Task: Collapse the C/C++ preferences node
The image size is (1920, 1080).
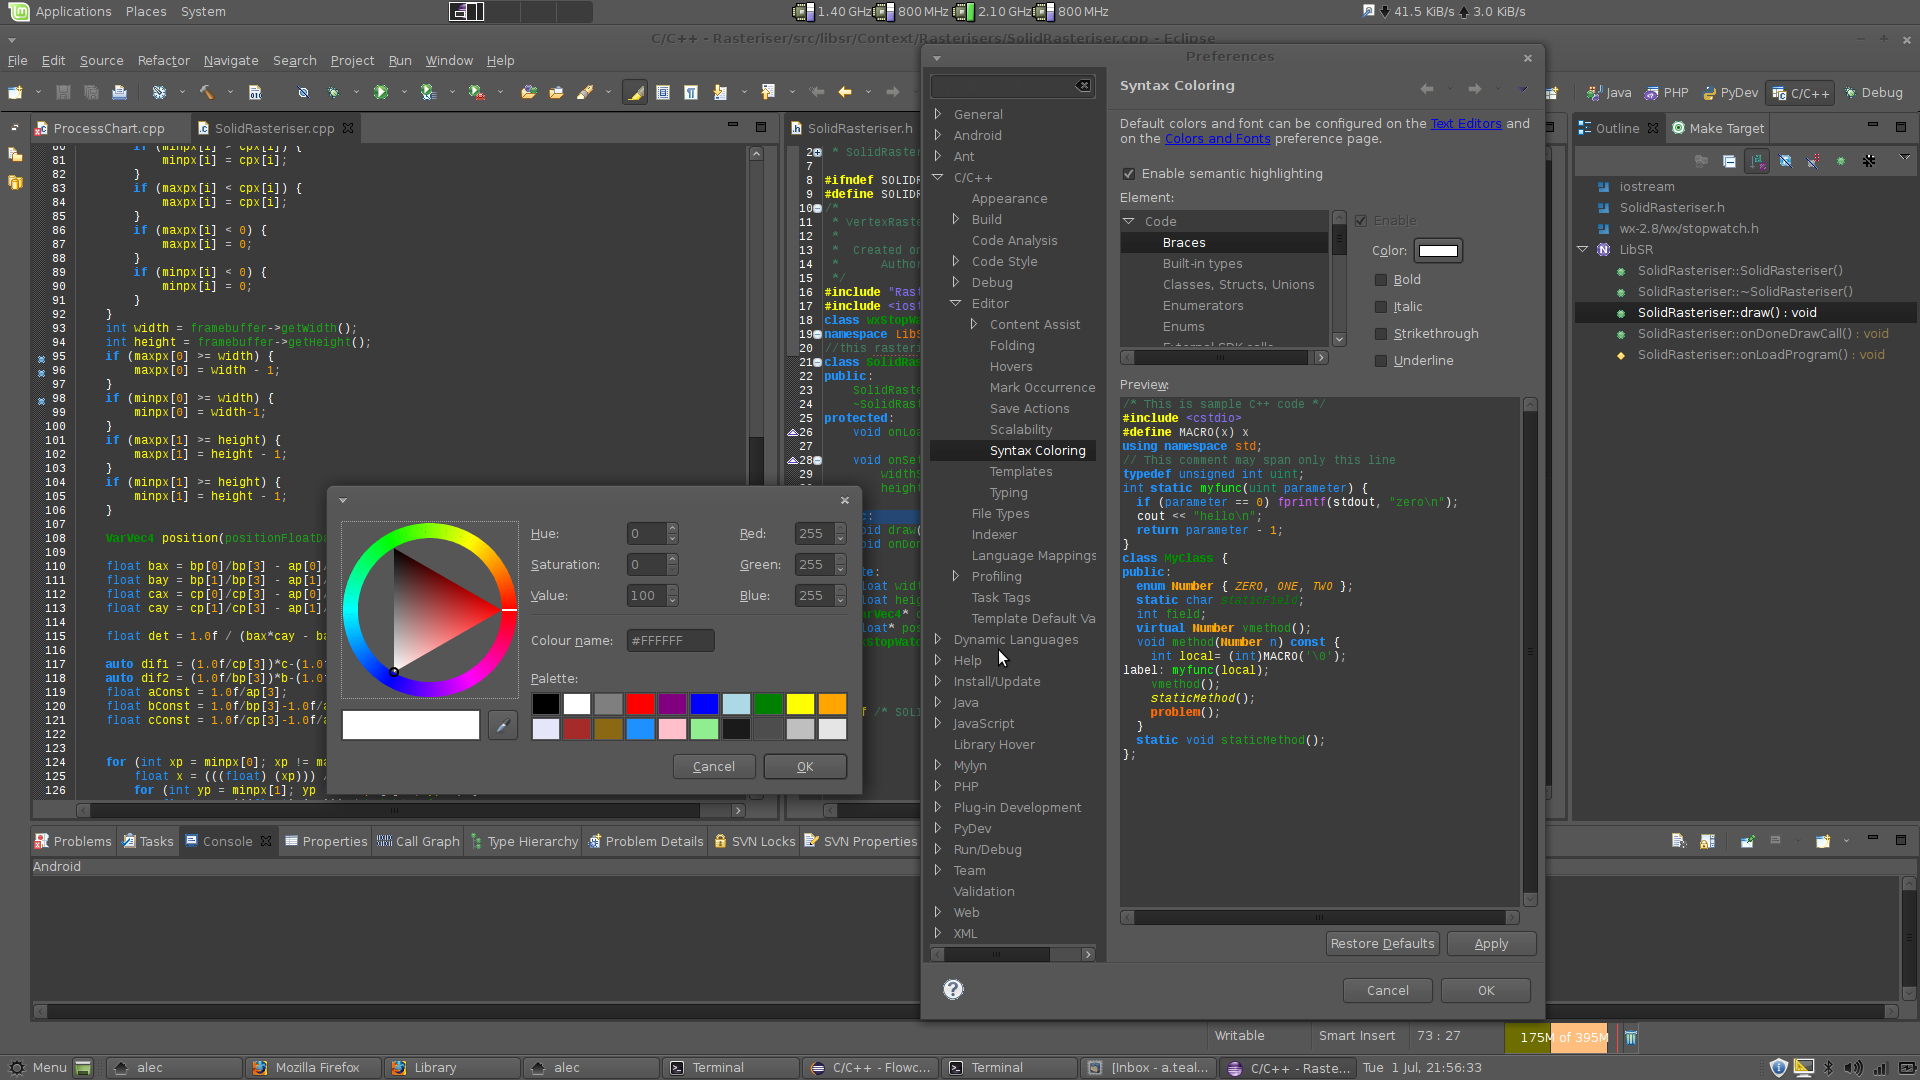Action: tap(938, 177)
